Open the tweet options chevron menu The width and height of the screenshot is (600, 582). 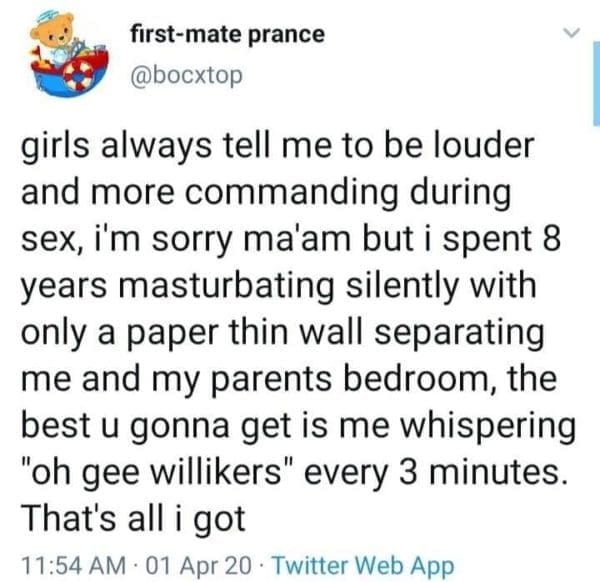tap(570, 34)
